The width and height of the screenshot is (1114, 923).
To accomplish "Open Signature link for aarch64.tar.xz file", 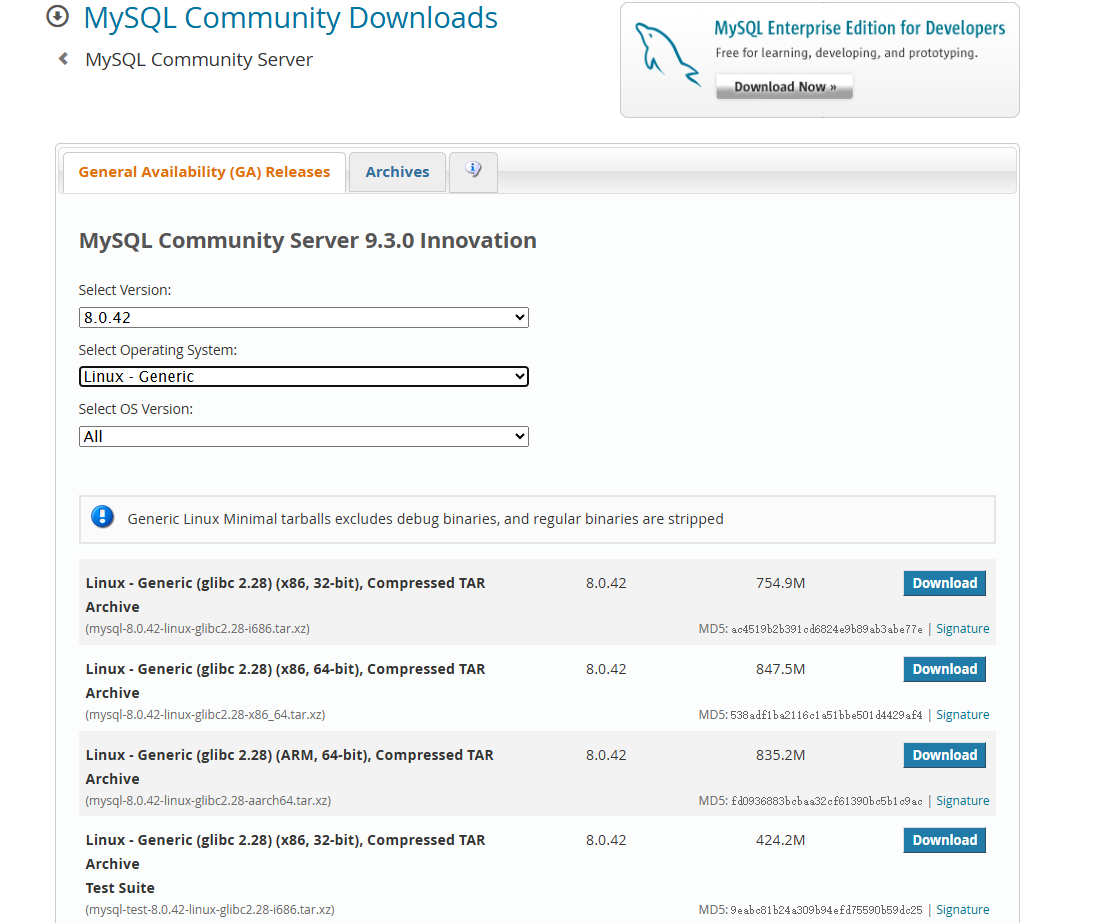I will tap(962, 801).
